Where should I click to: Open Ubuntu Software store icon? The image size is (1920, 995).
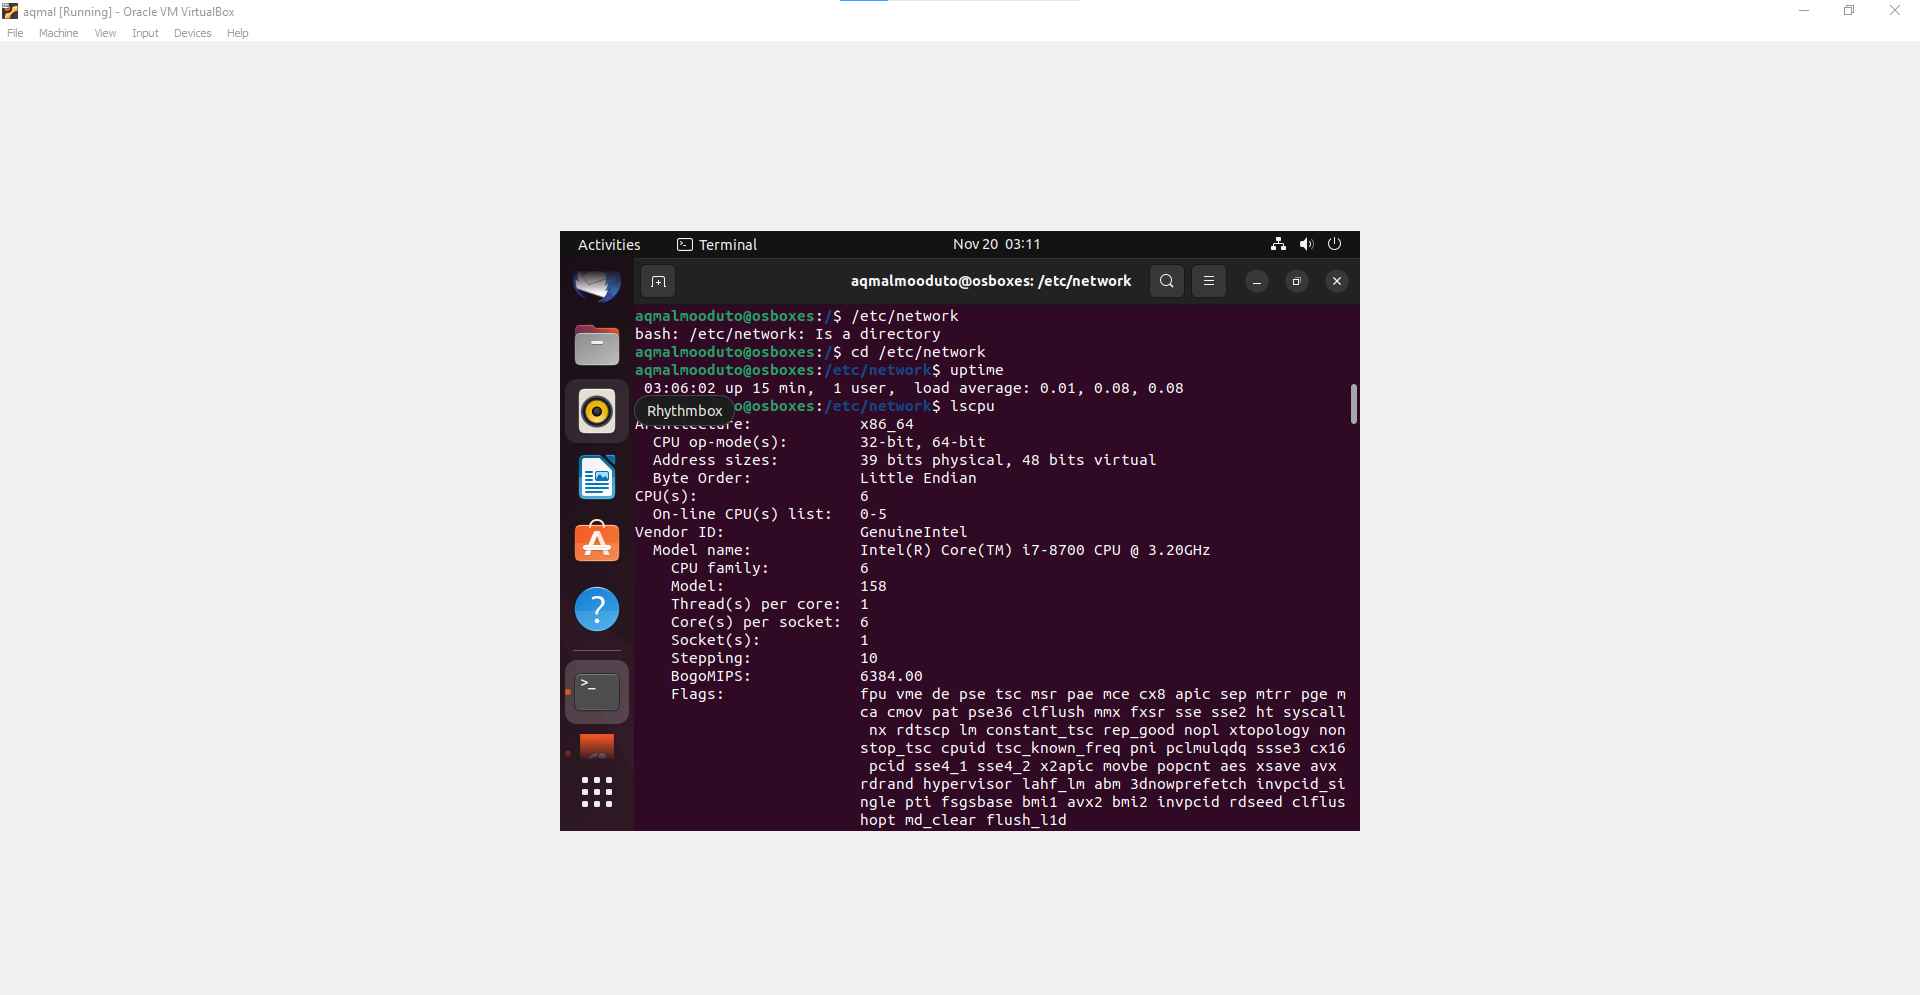[597, 541]
